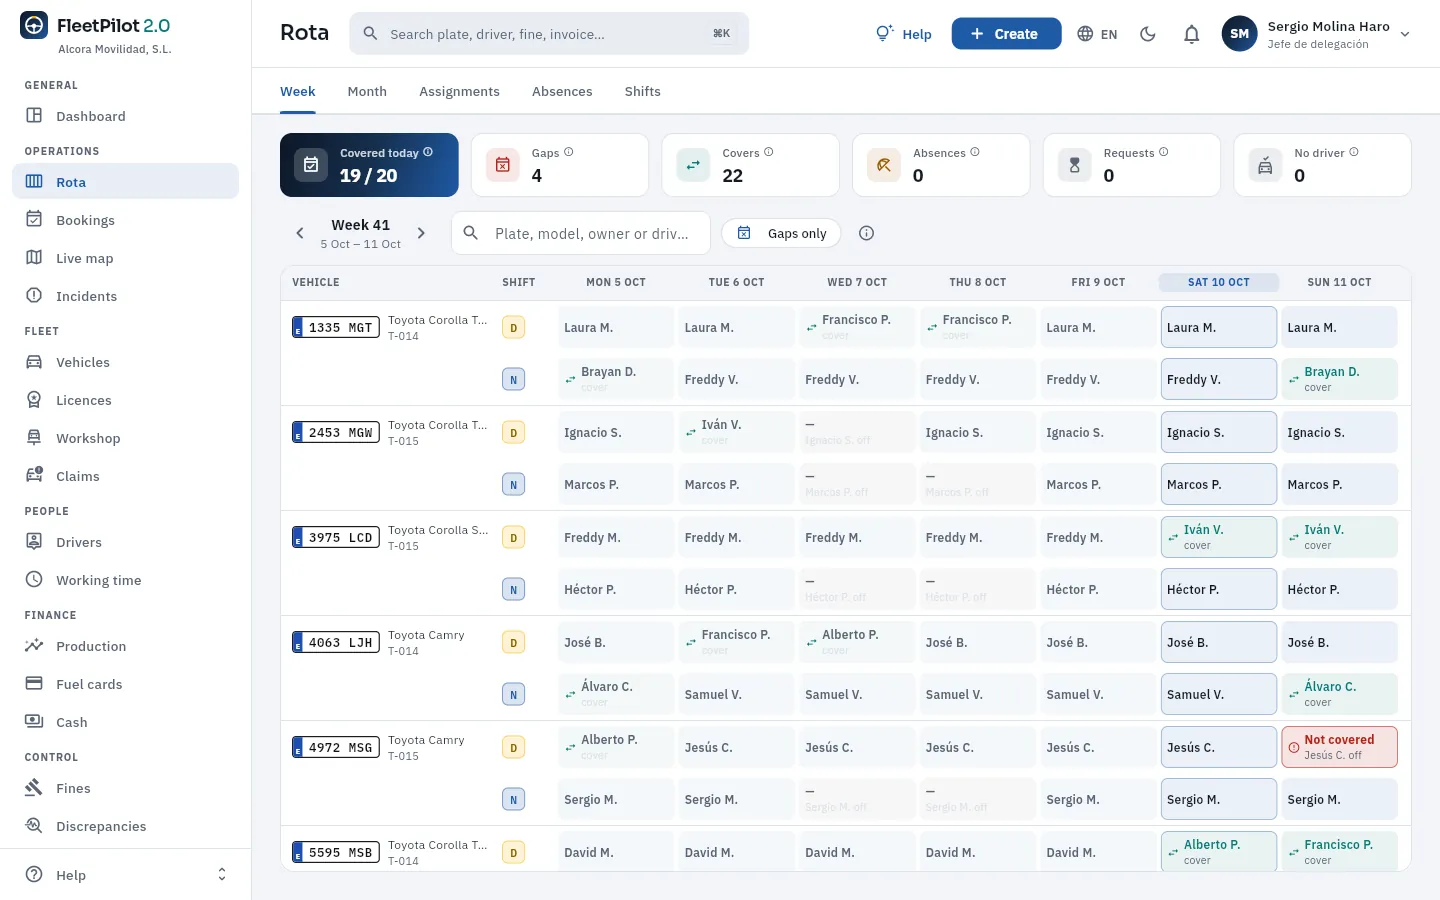Switch to the Month tab

[367, 91]
